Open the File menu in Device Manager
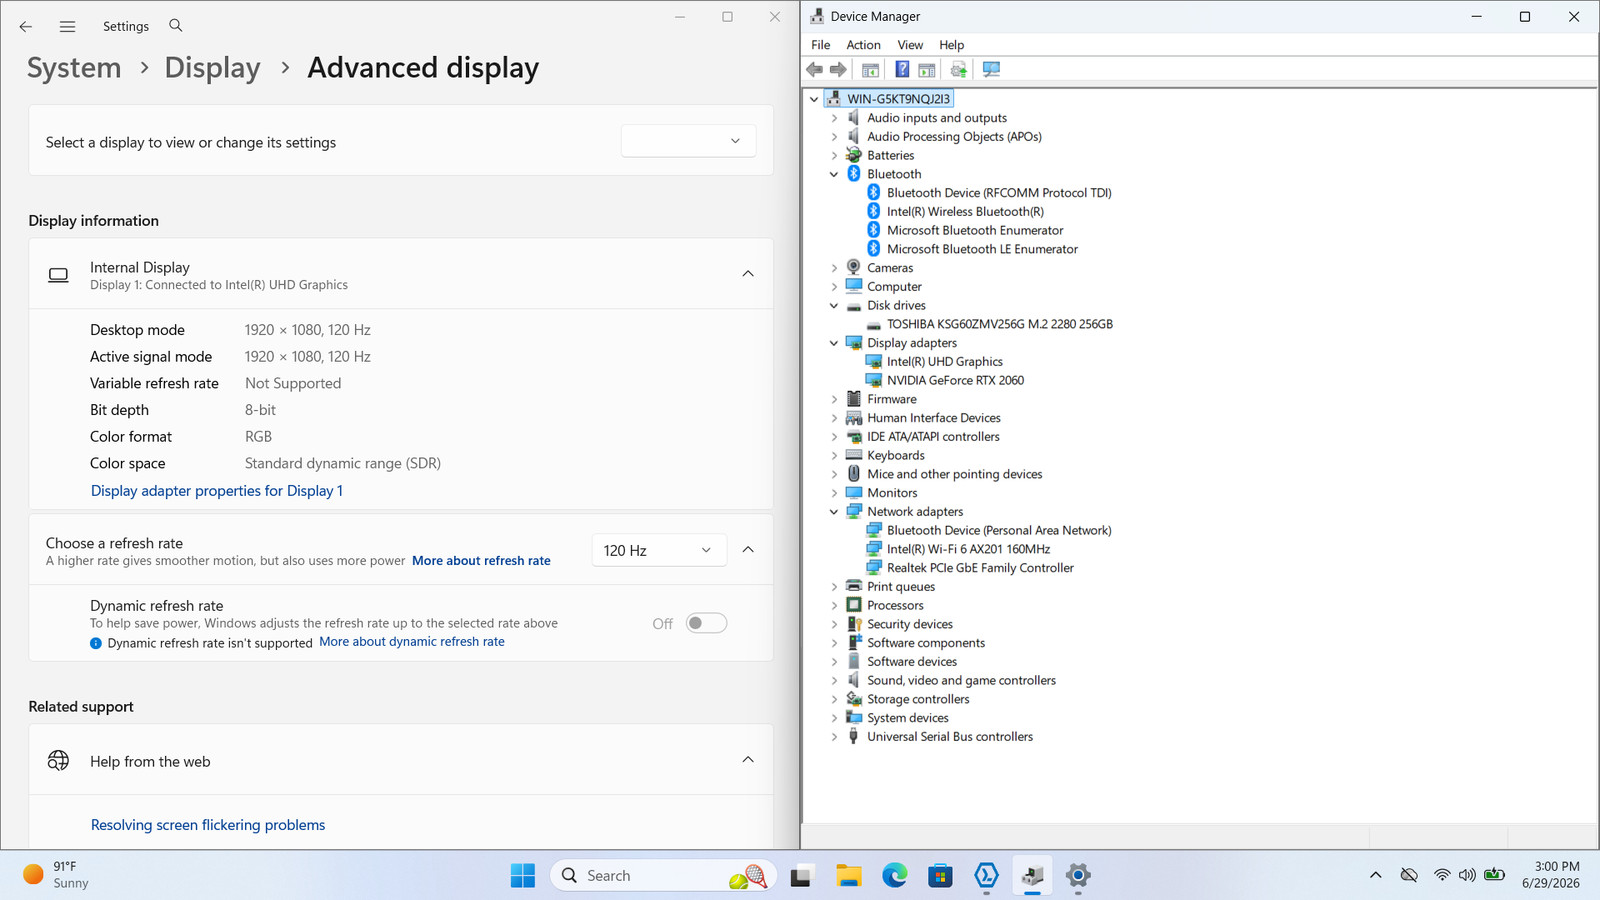The width and height of the screenshot is (1600, 900). click(x=820, y=45)
